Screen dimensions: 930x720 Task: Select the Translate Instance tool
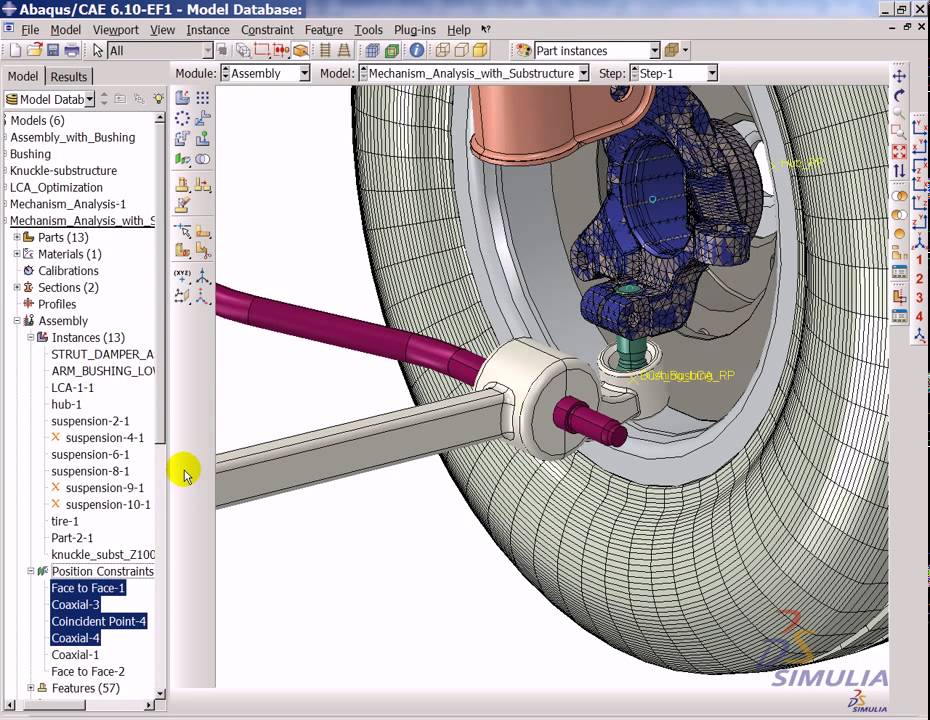(203, 118)
